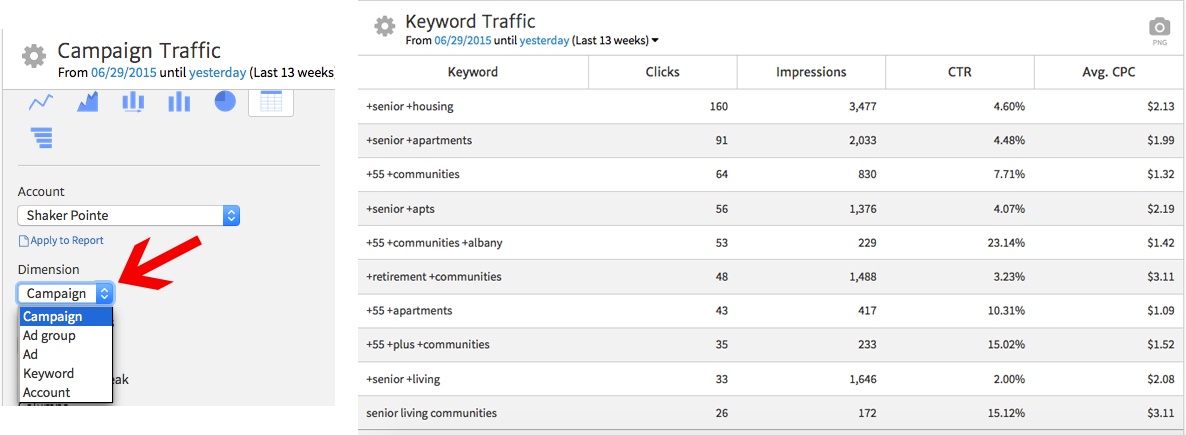1186x435 pixels.
Task: Click the Apply to Report link
Action: tap(61, 240)
